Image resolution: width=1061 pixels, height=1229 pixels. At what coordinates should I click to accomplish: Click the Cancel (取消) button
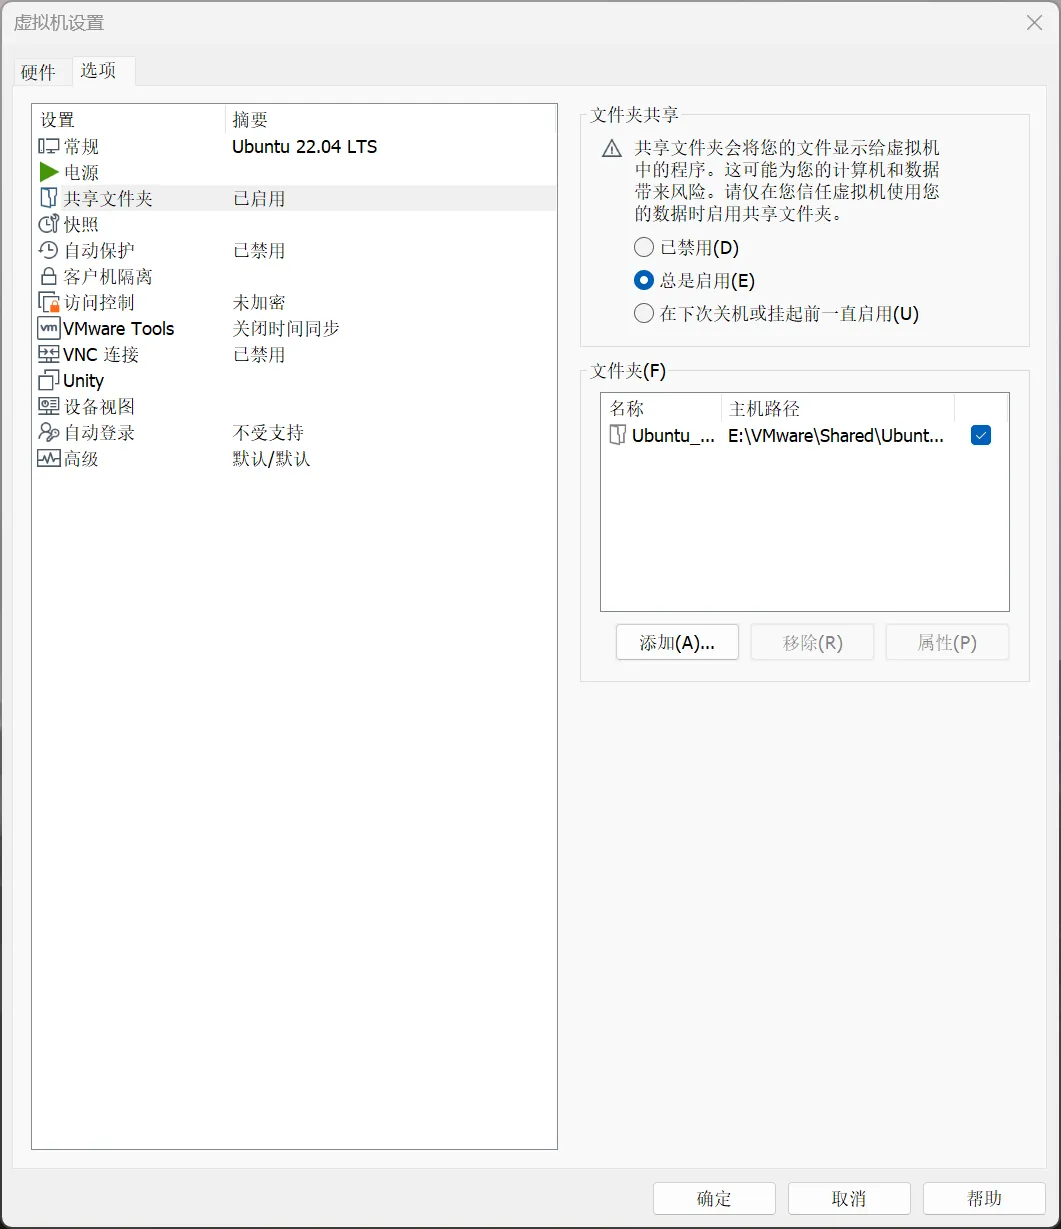coord(849,1199)
